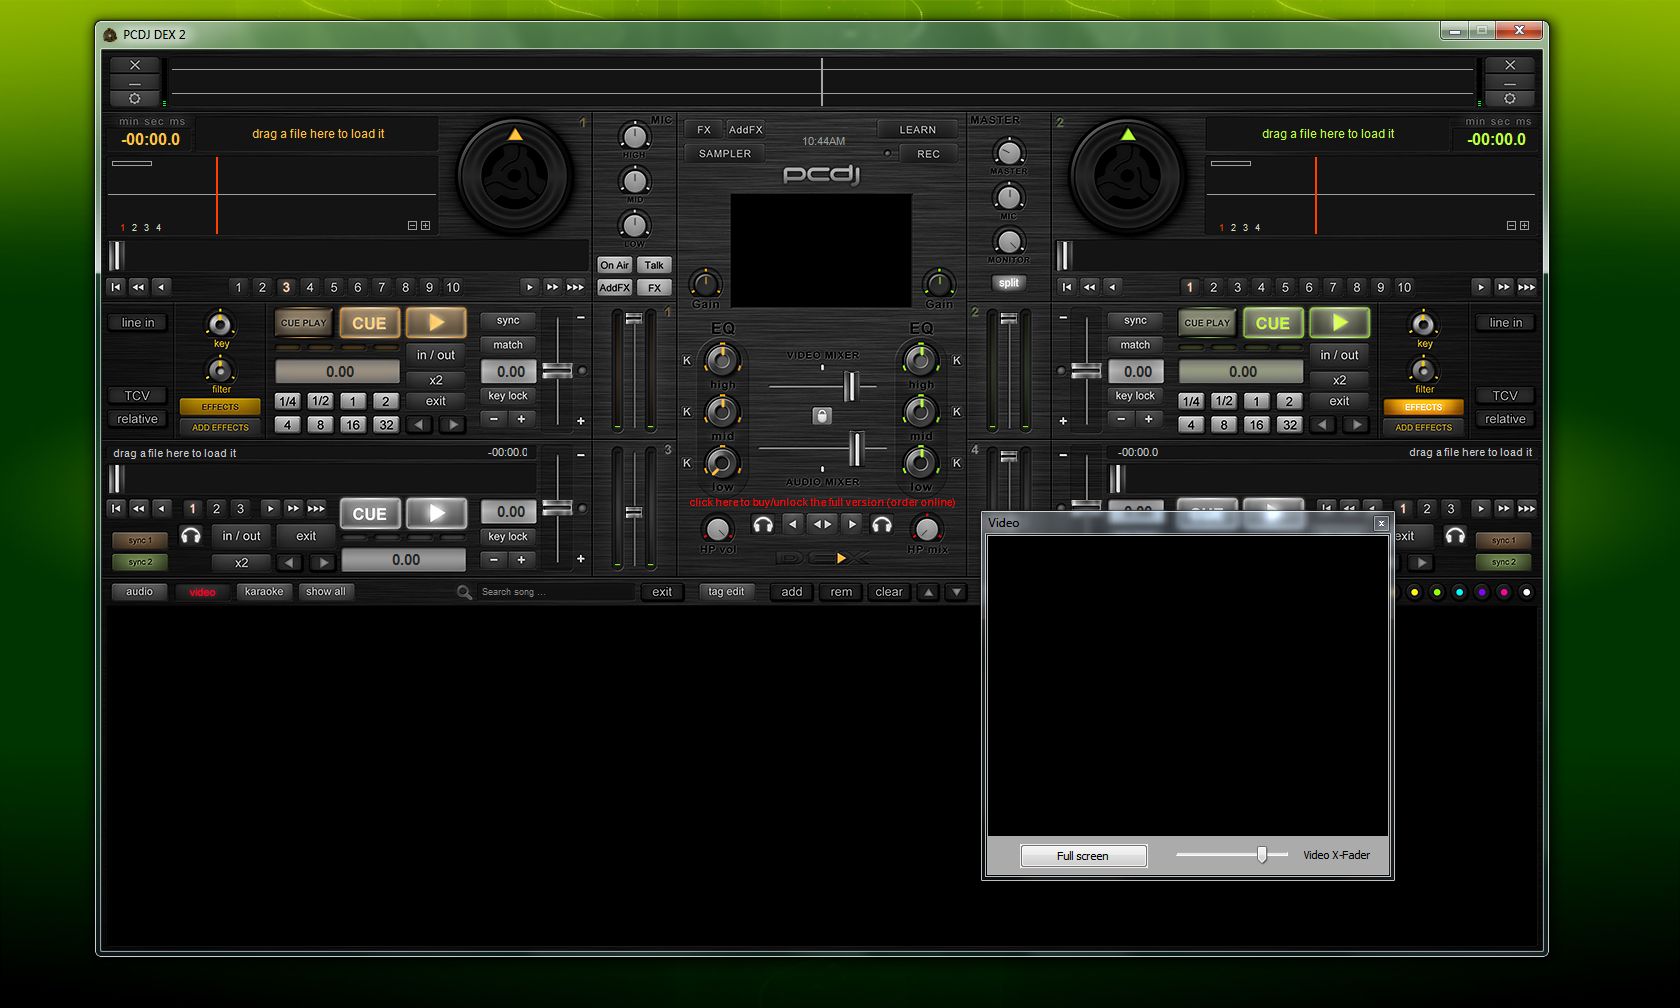
Task: Toggle TCV mode on deck 2
Action: [1505, 396]
